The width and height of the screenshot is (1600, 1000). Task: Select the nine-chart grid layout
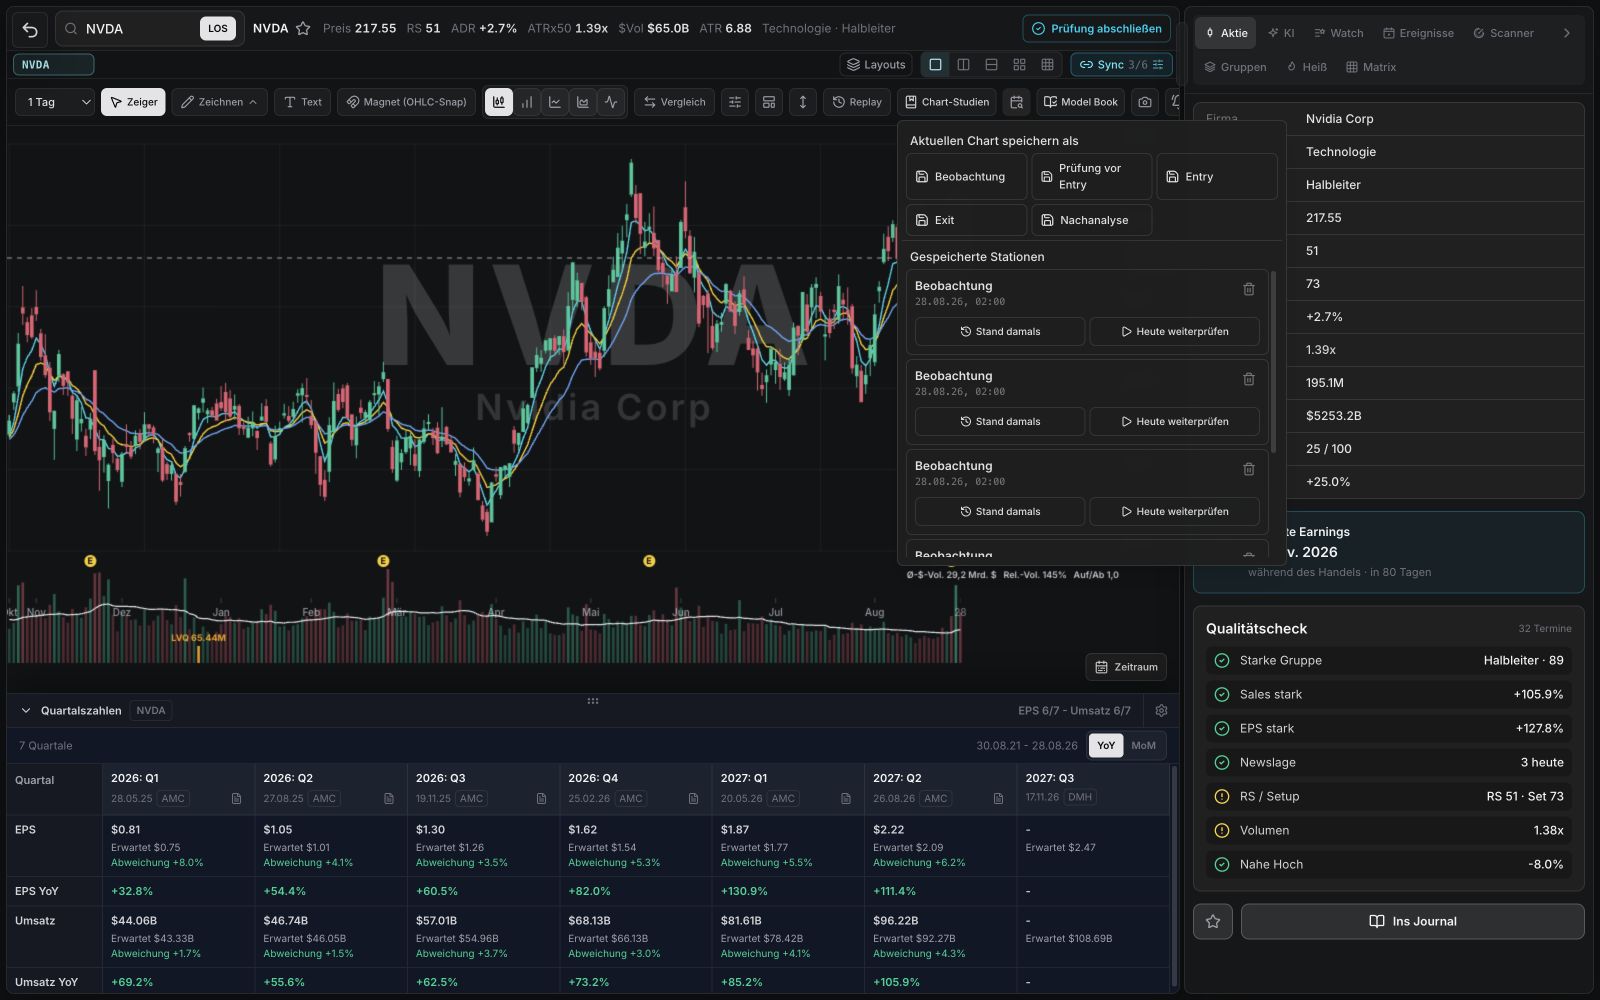click(x=1047, y=65)
